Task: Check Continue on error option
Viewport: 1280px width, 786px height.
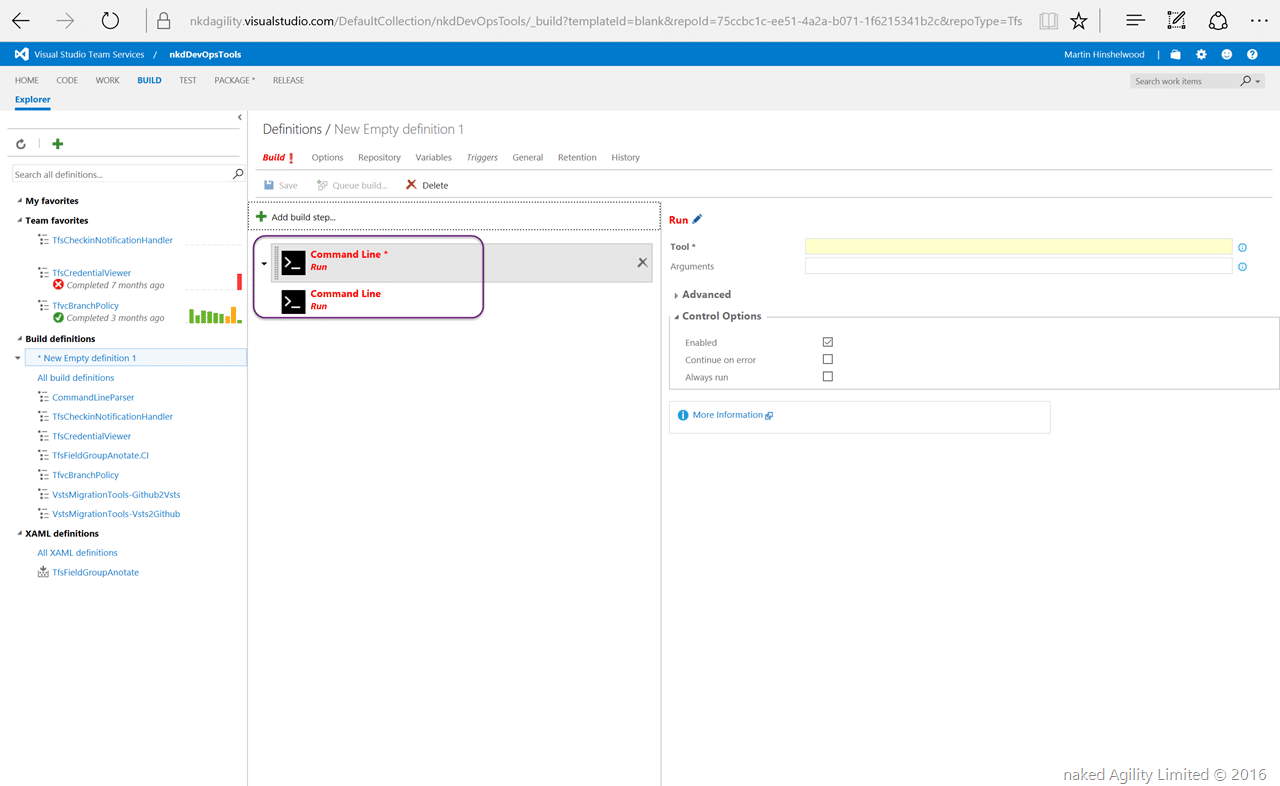Action: (x=827, y=359)
